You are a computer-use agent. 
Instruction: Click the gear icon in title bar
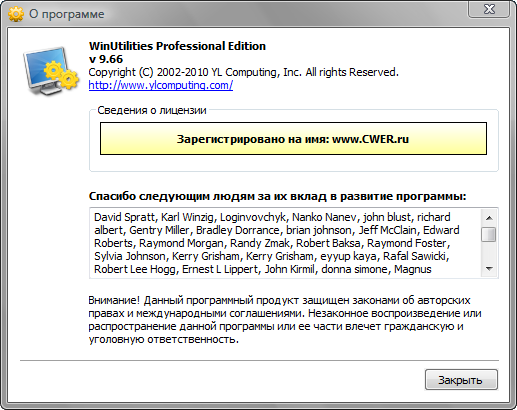pyautogui.click(x=16, y=14)
